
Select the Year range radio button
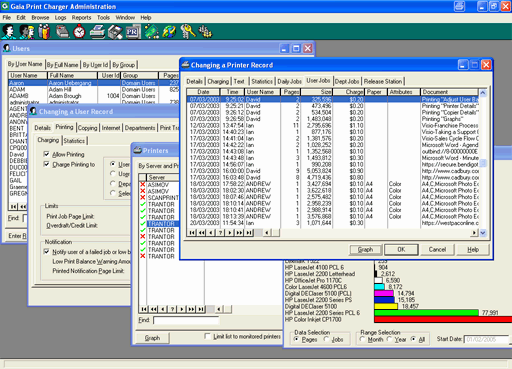click(x=389, y=339)
